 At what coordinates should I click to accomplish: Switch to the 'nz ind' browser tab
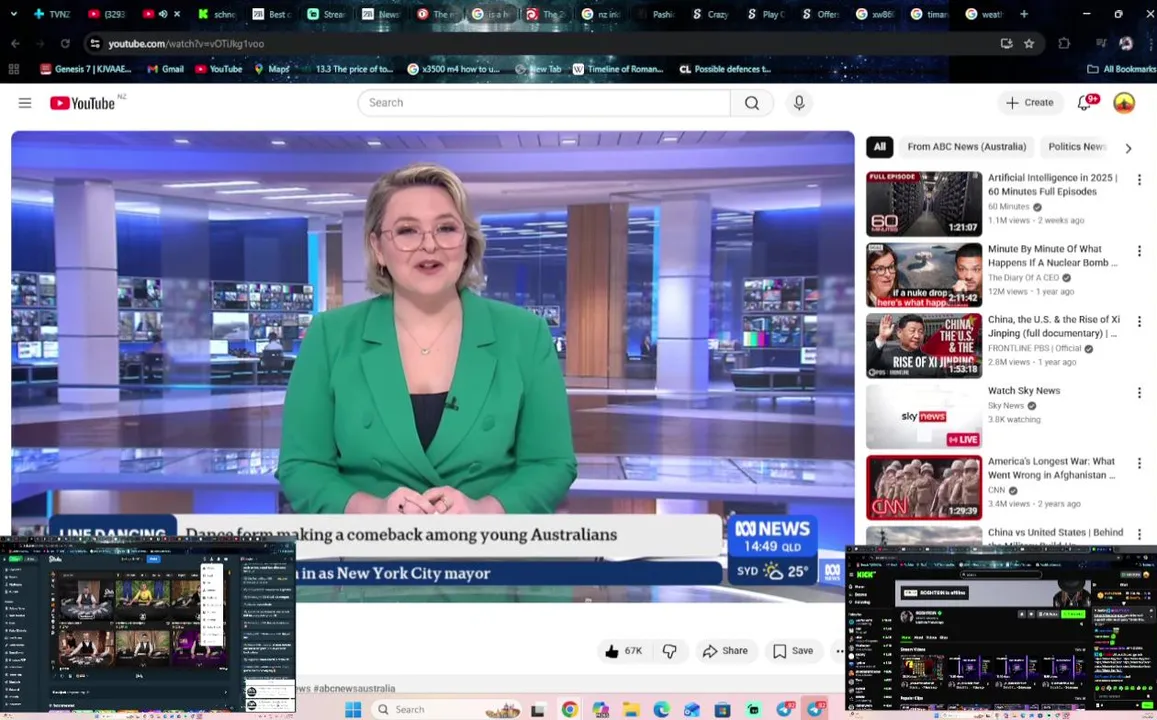coord(601,14)
